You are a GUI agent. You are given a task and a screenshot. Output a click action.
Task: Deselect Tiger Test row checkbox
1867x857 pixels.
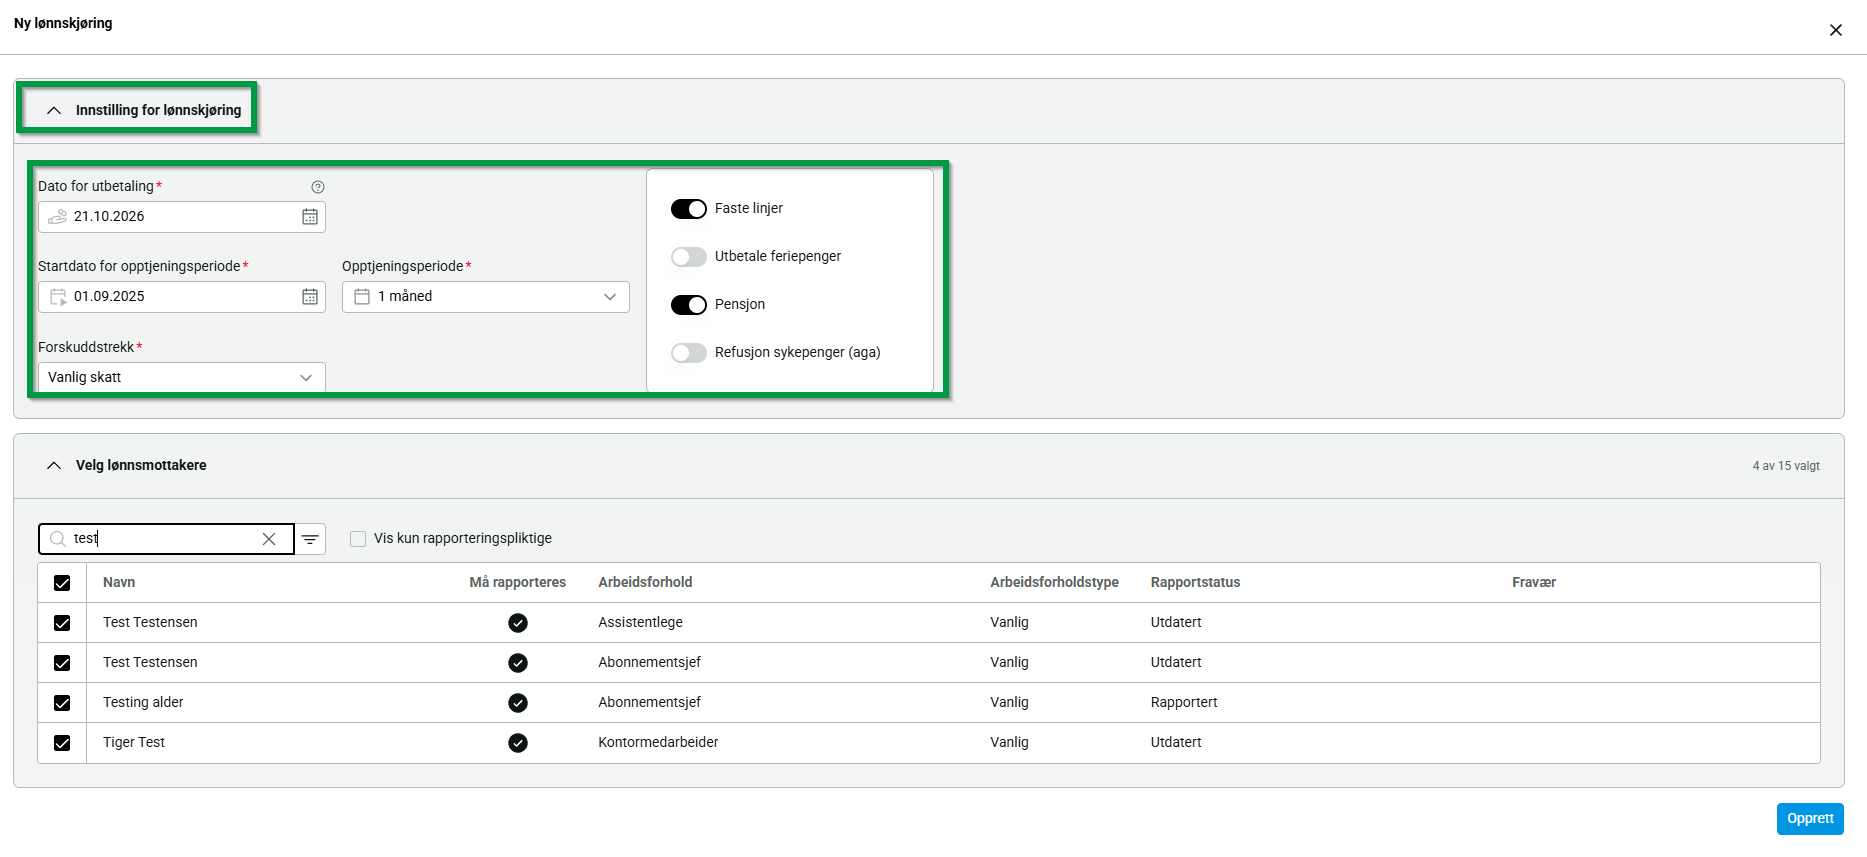pyautogui.click(x=62, y=743)
